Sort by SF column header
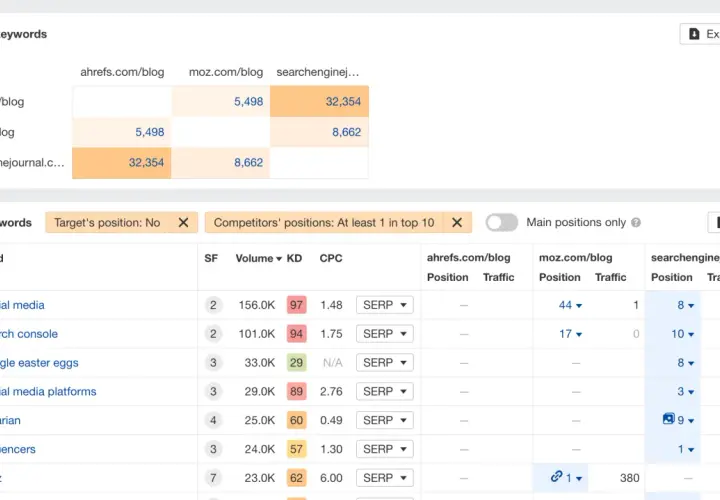Image resolution: width=720 pixels, height=500 pixels. click(x=211, y=258)
